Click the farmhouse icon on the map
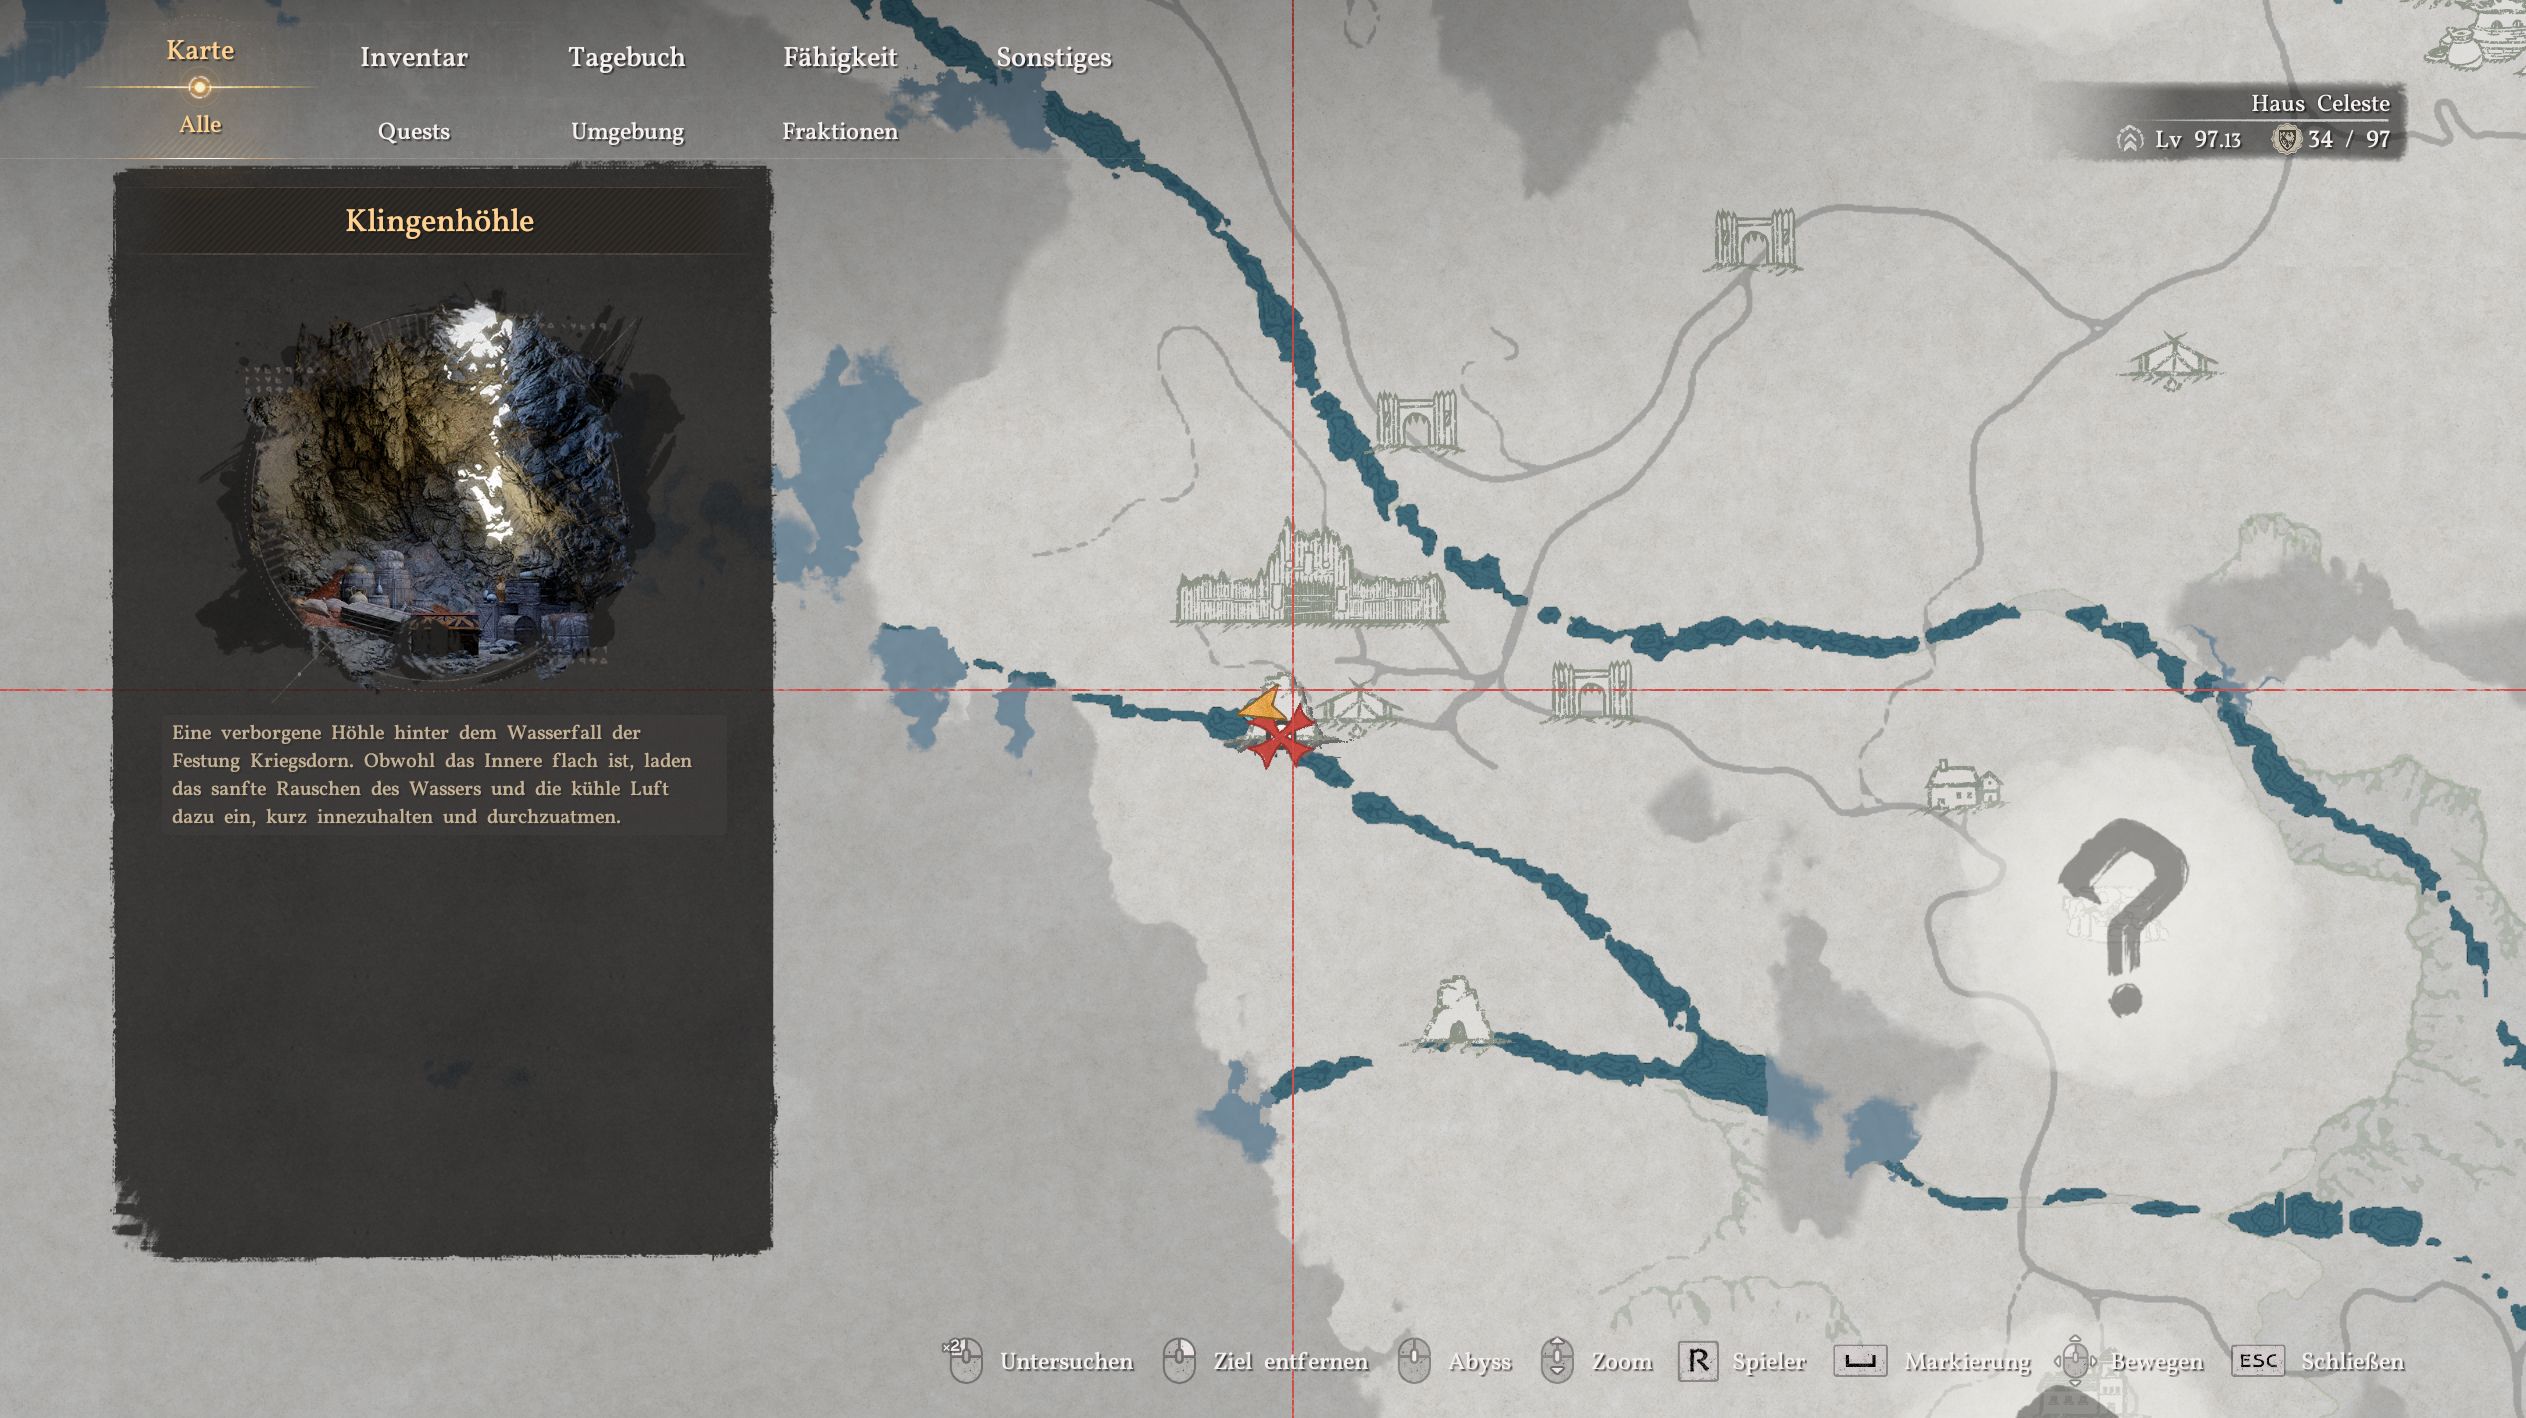The width and height of the screenshot is (2526, 1418). (1963, 787)
